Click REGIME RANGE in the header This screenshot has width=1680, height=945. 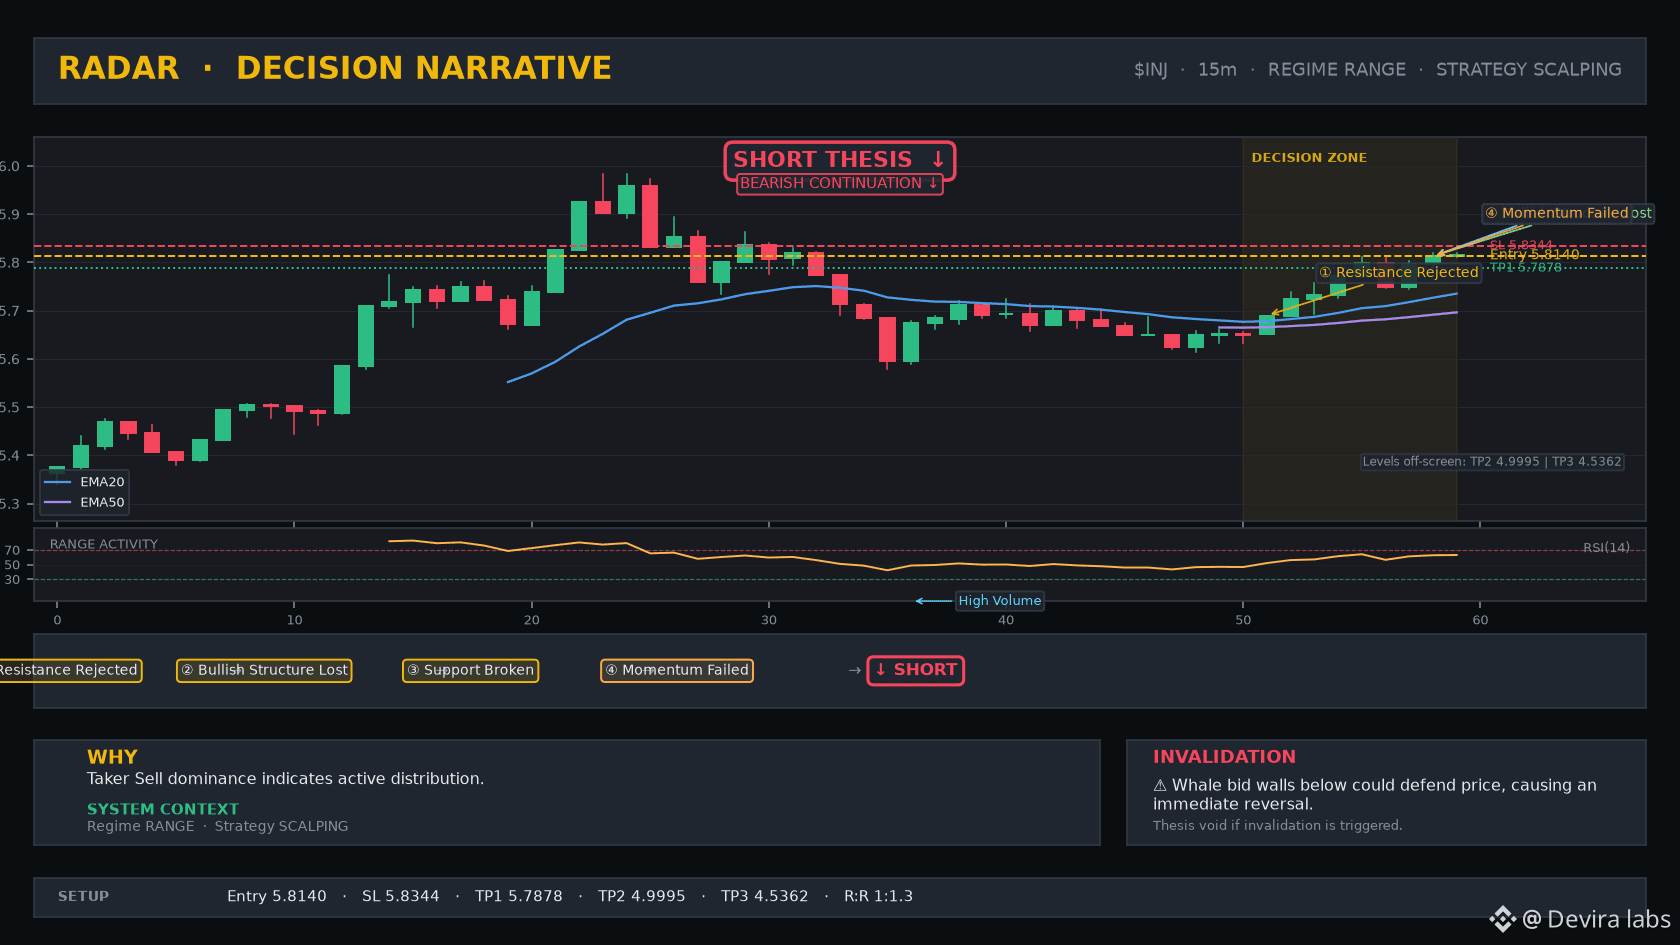point(1337,70)
